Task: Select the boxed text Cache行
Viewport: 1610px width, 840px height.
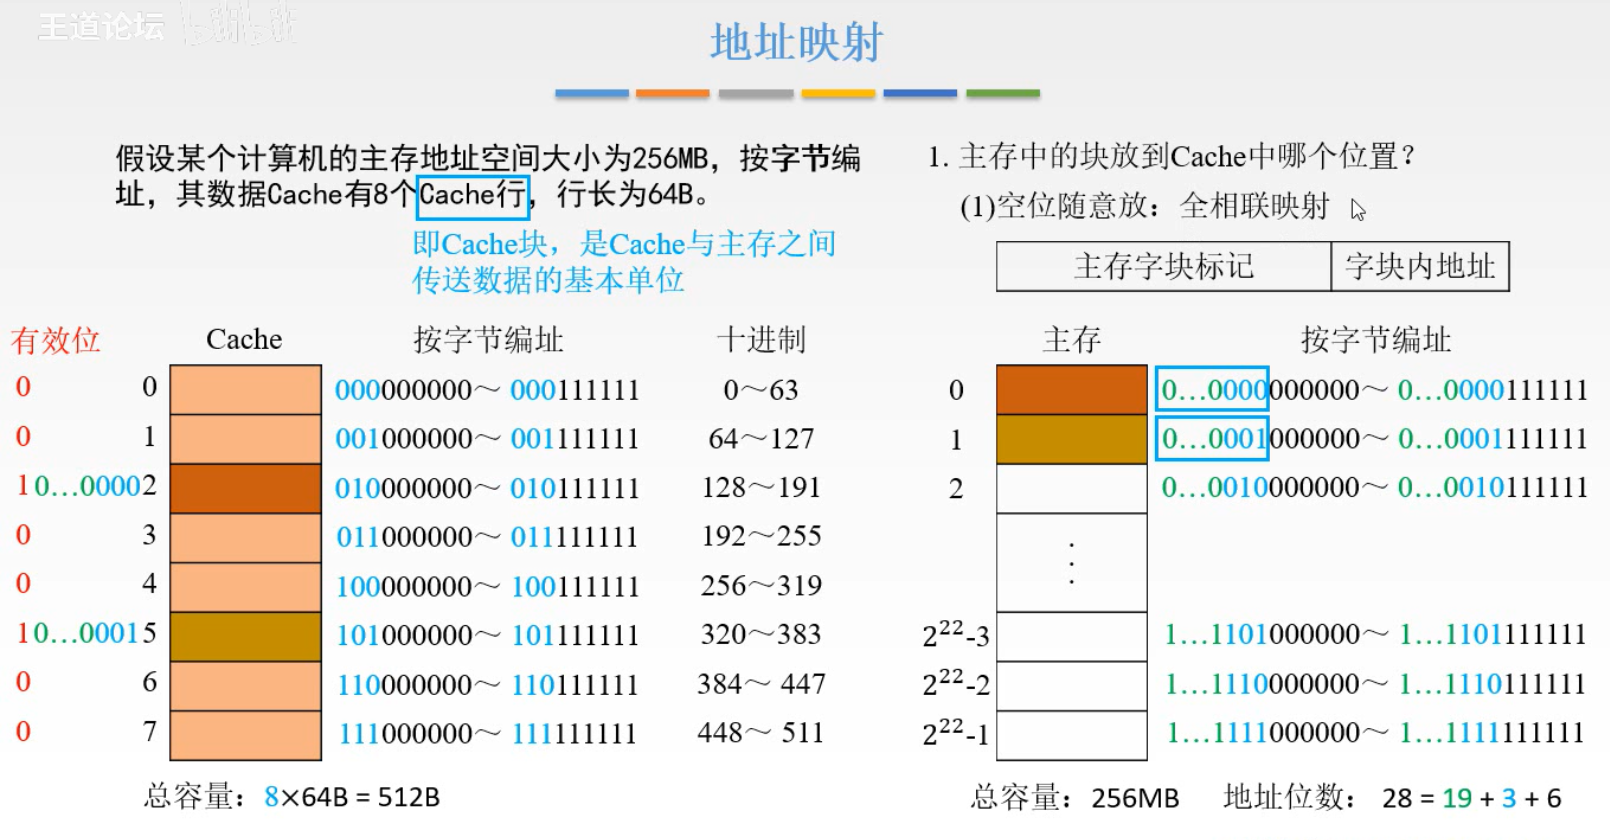Action: pos(472,195)
